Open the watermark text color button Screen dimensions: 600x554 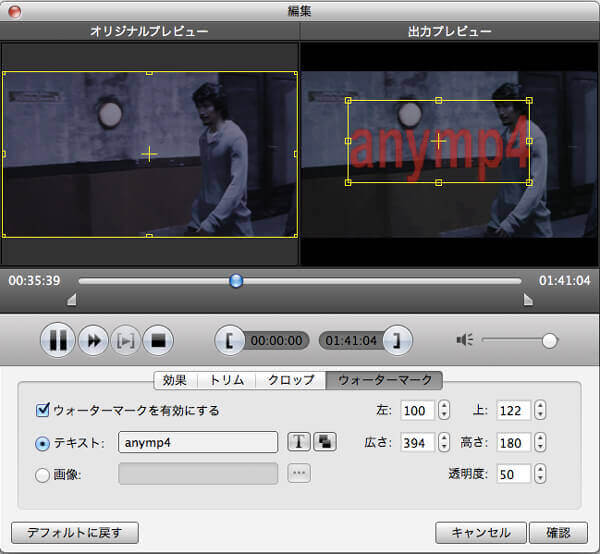click(x=325, y=442)
